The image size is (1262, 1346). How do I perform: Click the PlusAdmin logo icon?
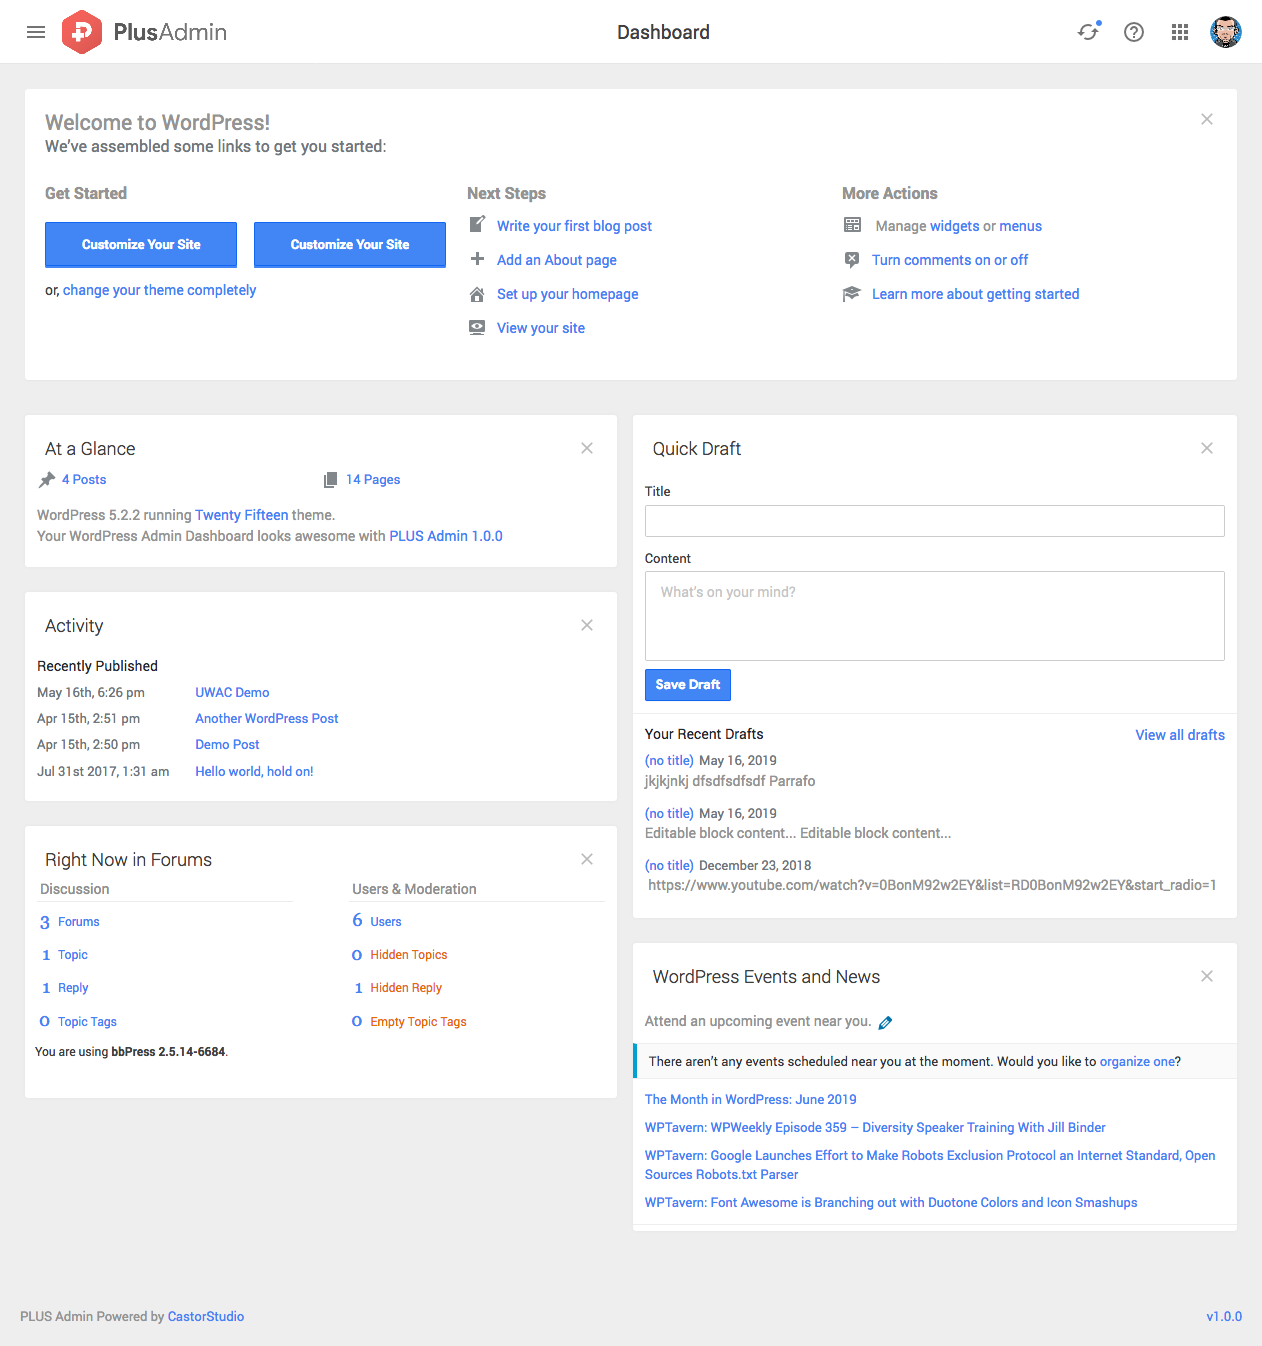pos(82,32)
